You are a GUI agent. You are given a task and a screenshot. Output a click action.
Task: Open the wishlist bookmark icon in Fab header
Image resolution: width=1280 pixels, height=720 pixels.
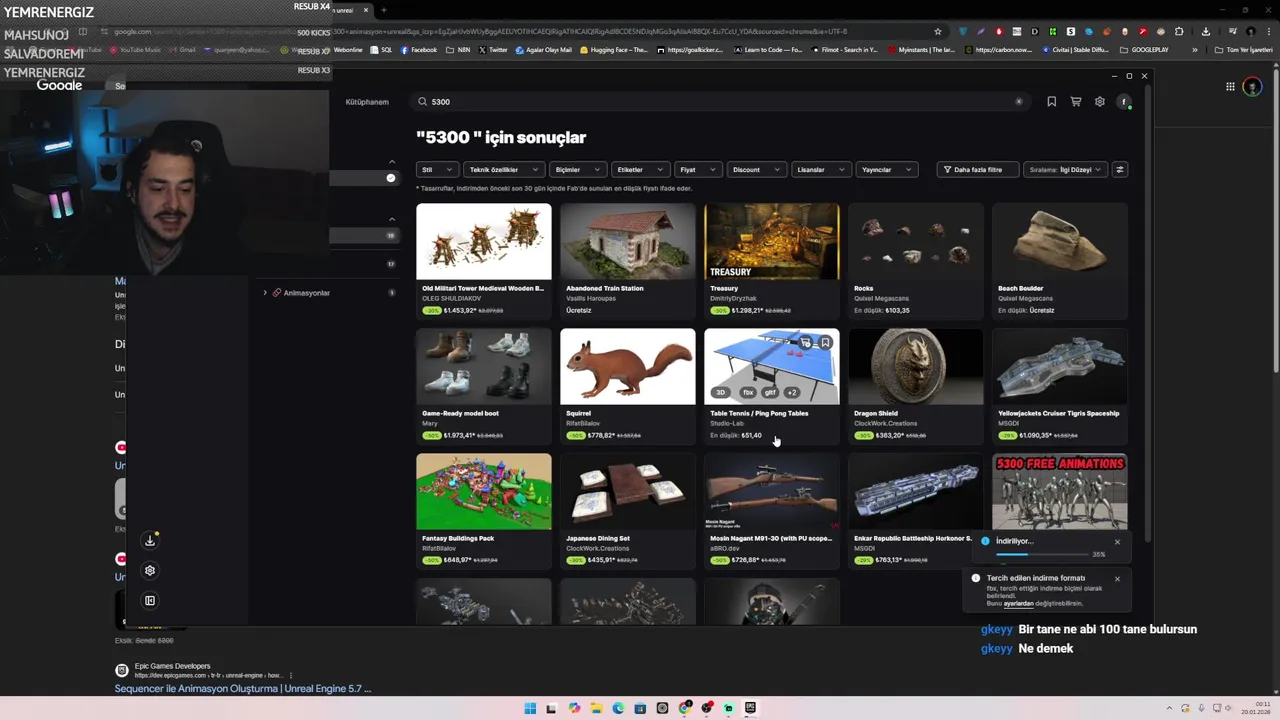coord(1051,102)
